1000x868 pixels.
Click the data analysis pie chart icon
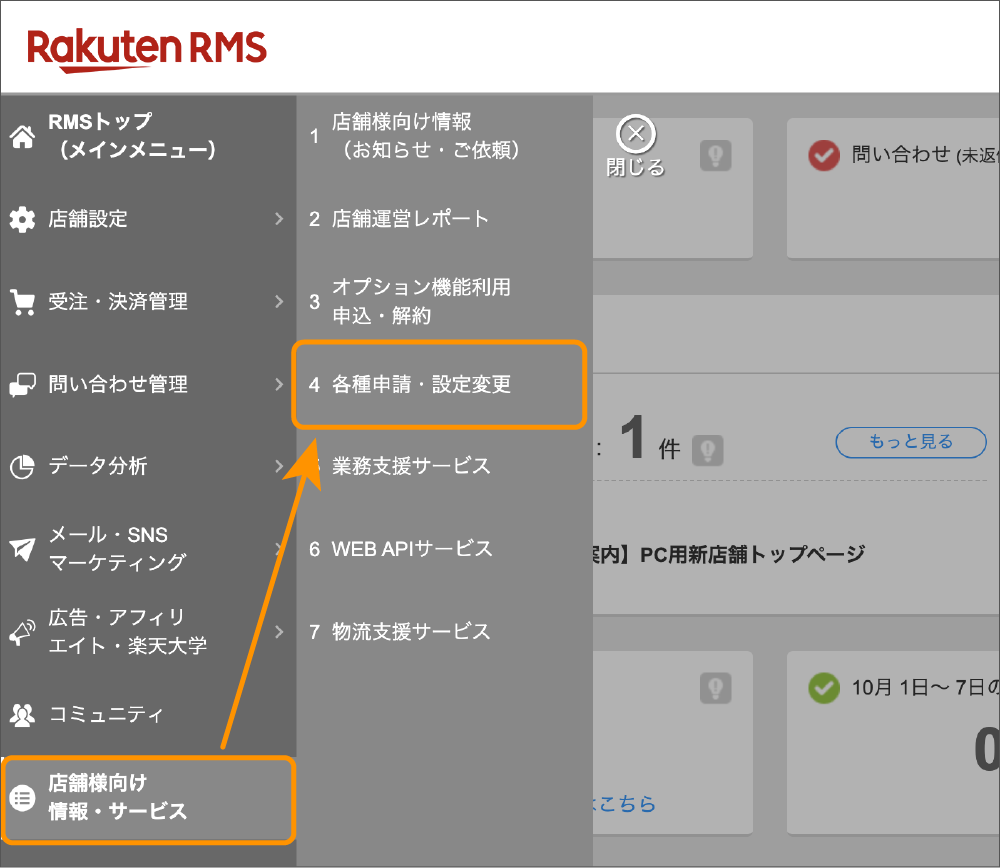click(22, 467)
